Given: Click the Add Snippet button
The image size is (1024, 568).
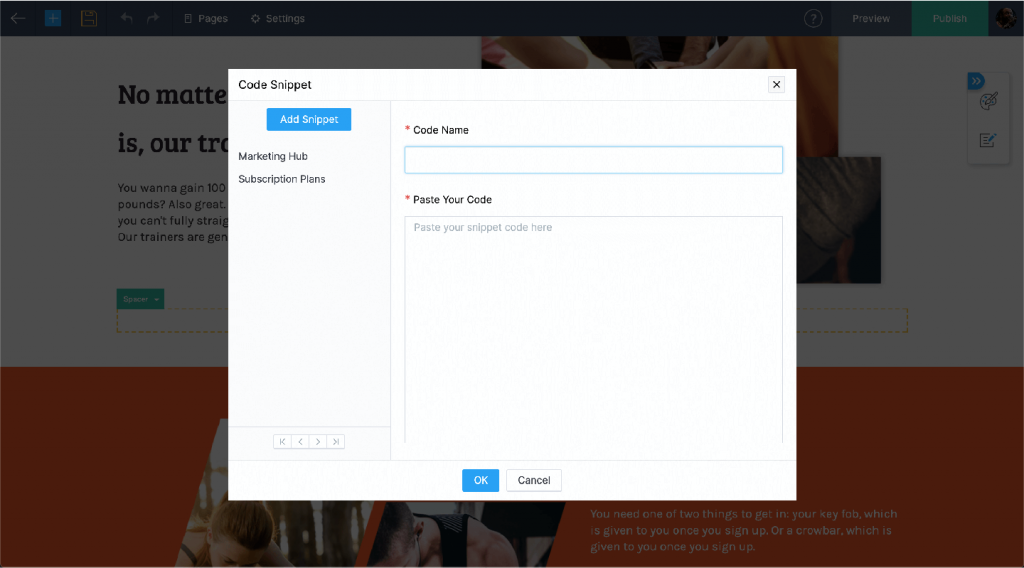Looking at the screenshot, I should pos(309,119).
